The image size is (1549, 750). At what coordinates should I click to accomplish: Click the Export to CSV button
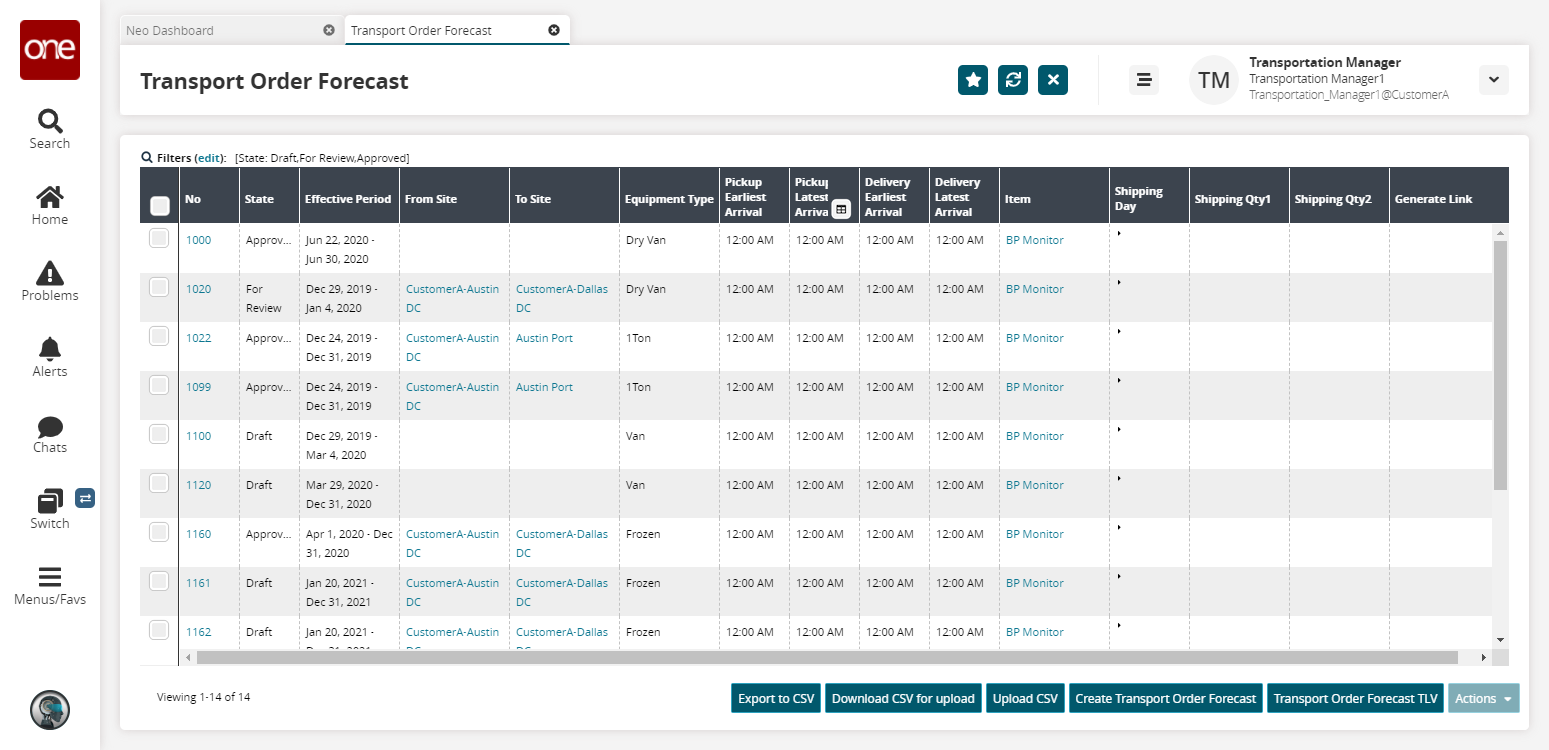[776, 699]
